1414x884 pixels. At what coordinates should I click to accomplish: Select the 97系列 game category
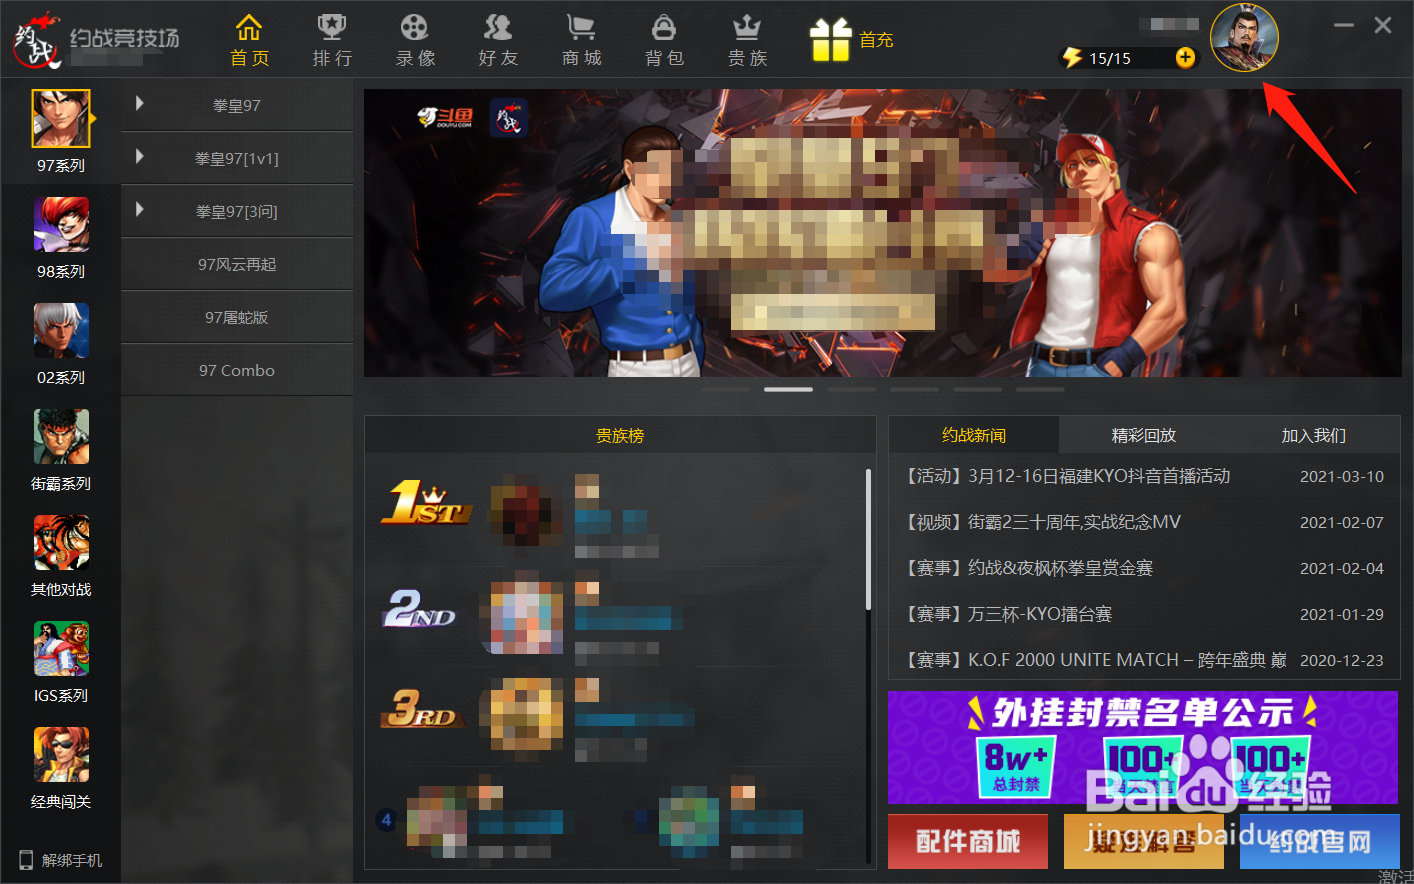pyautogui.click(x=61, y=131)
